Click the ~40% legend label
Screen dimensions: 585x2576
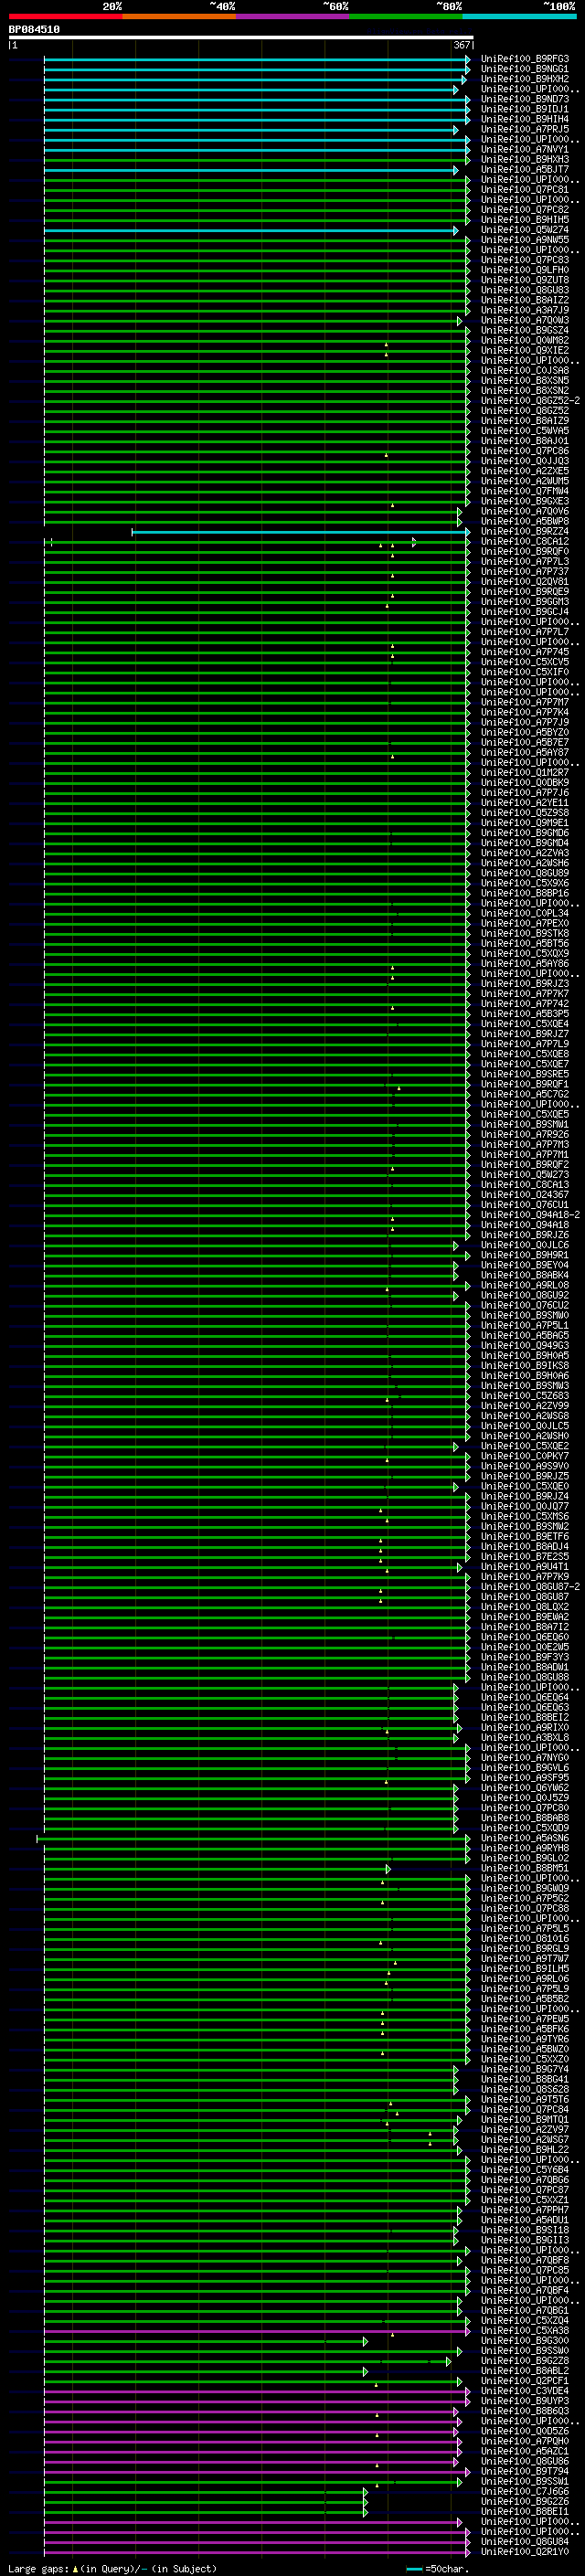222,7
